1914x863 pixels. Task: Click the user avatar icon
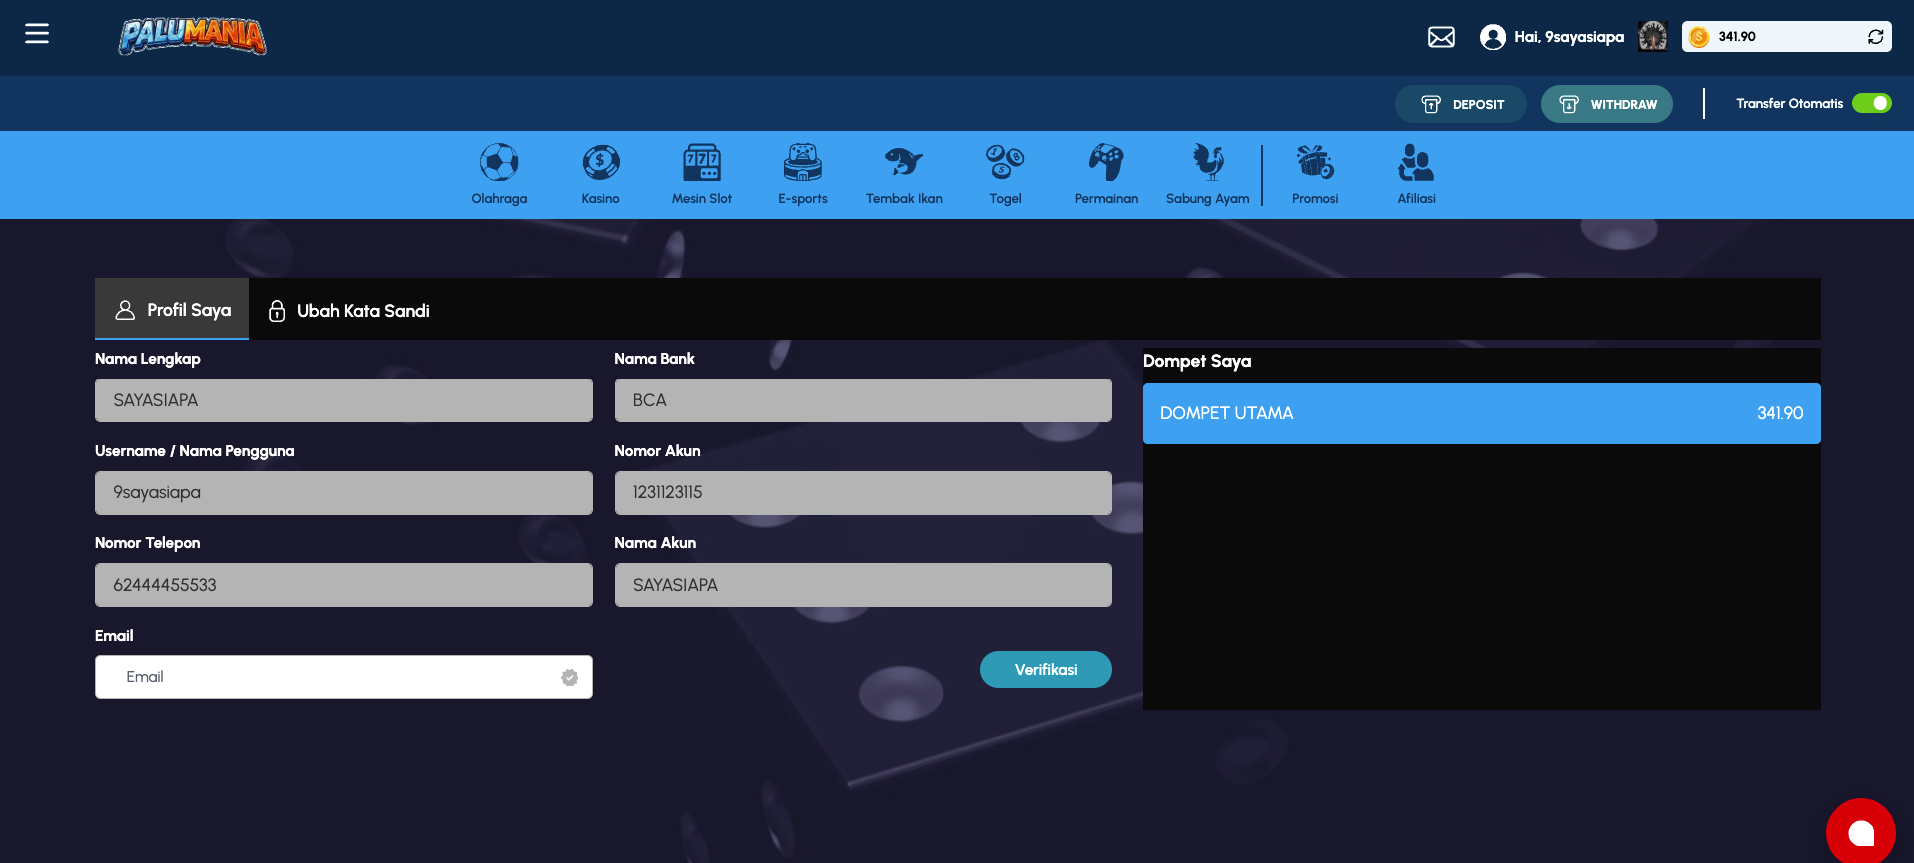point(1493,37)
